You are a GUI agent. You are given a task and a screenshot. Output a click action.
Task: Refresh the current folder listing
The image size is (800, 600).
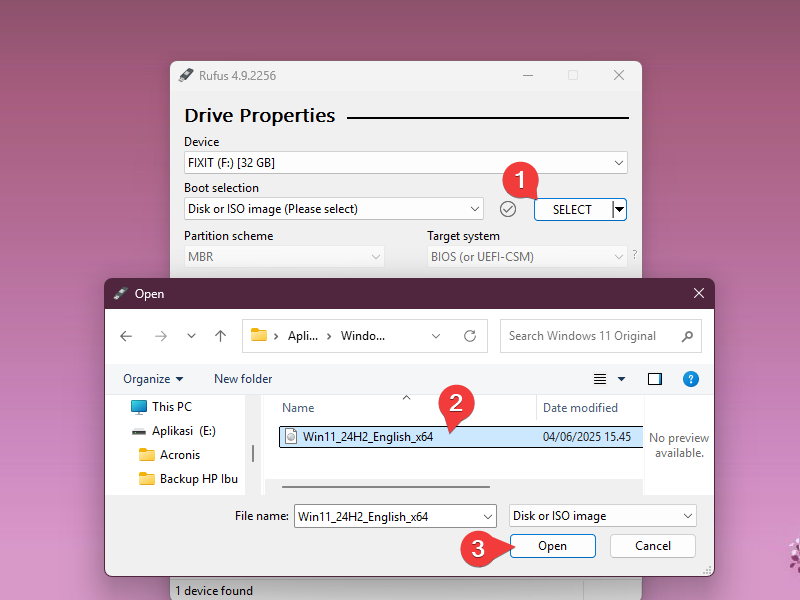coord(469,336)
